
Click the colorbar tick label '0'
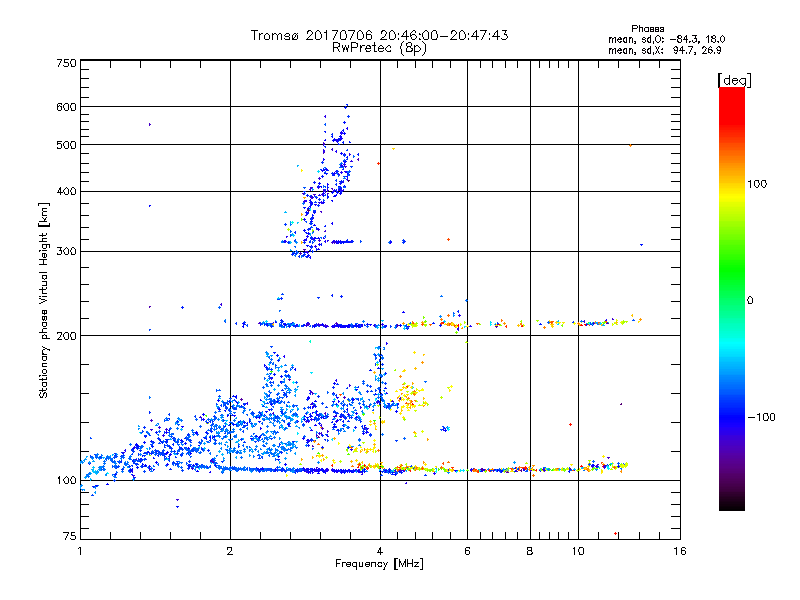(750, 301)
